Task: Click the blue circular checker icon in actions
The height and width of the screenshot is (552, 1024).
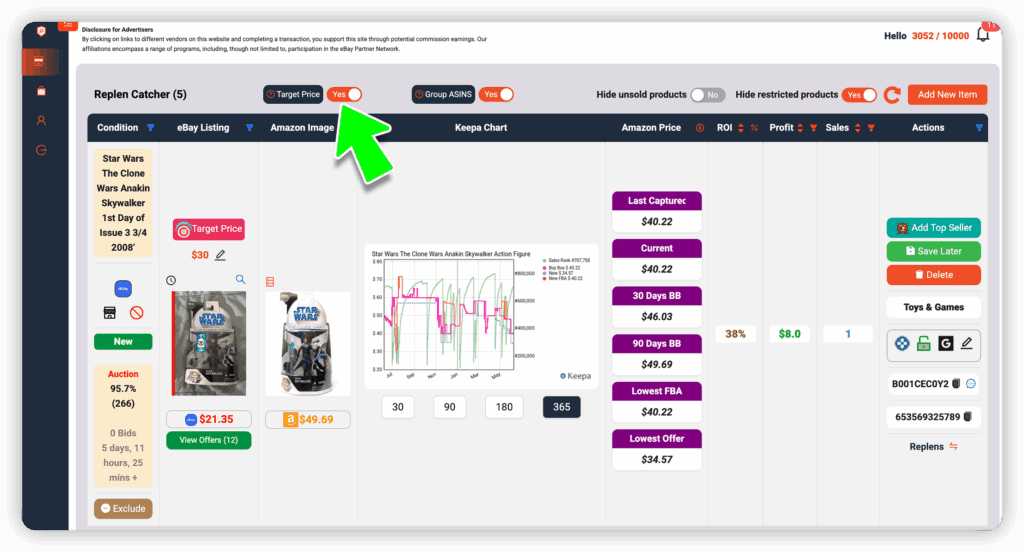Action: 902,344
